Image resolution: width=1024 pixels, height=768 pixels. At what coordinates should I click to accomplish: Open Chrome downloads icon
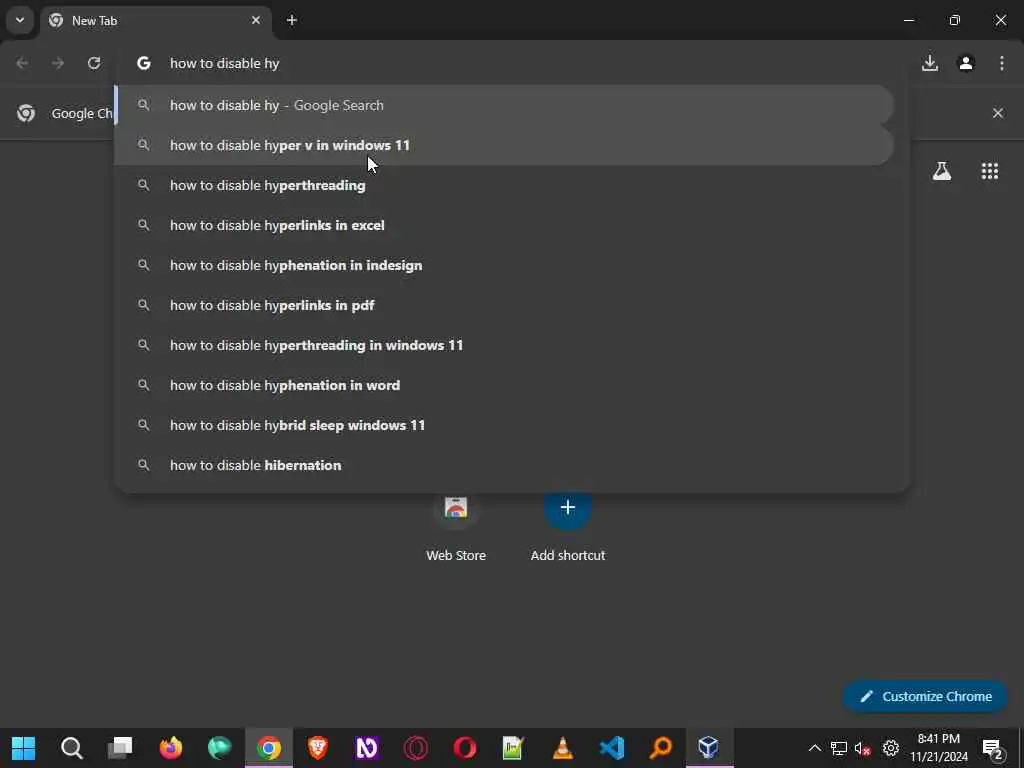click(929, 63)
